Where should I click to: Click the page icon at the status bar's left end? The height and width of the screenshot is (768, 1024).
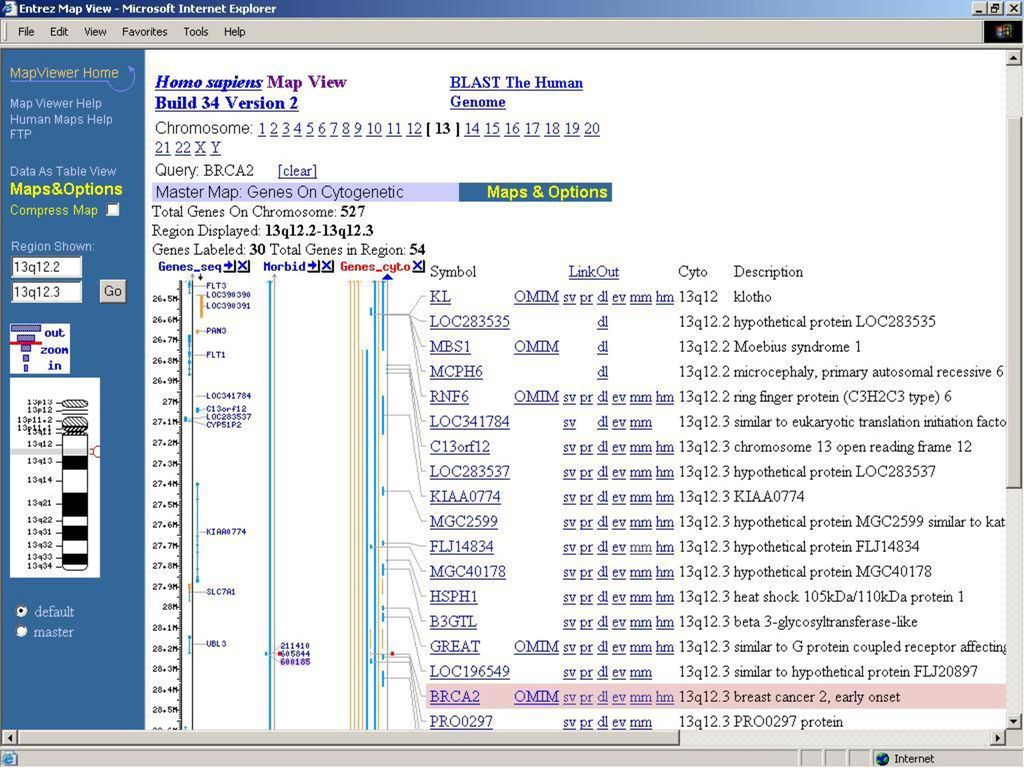click(x=9, y=759)
